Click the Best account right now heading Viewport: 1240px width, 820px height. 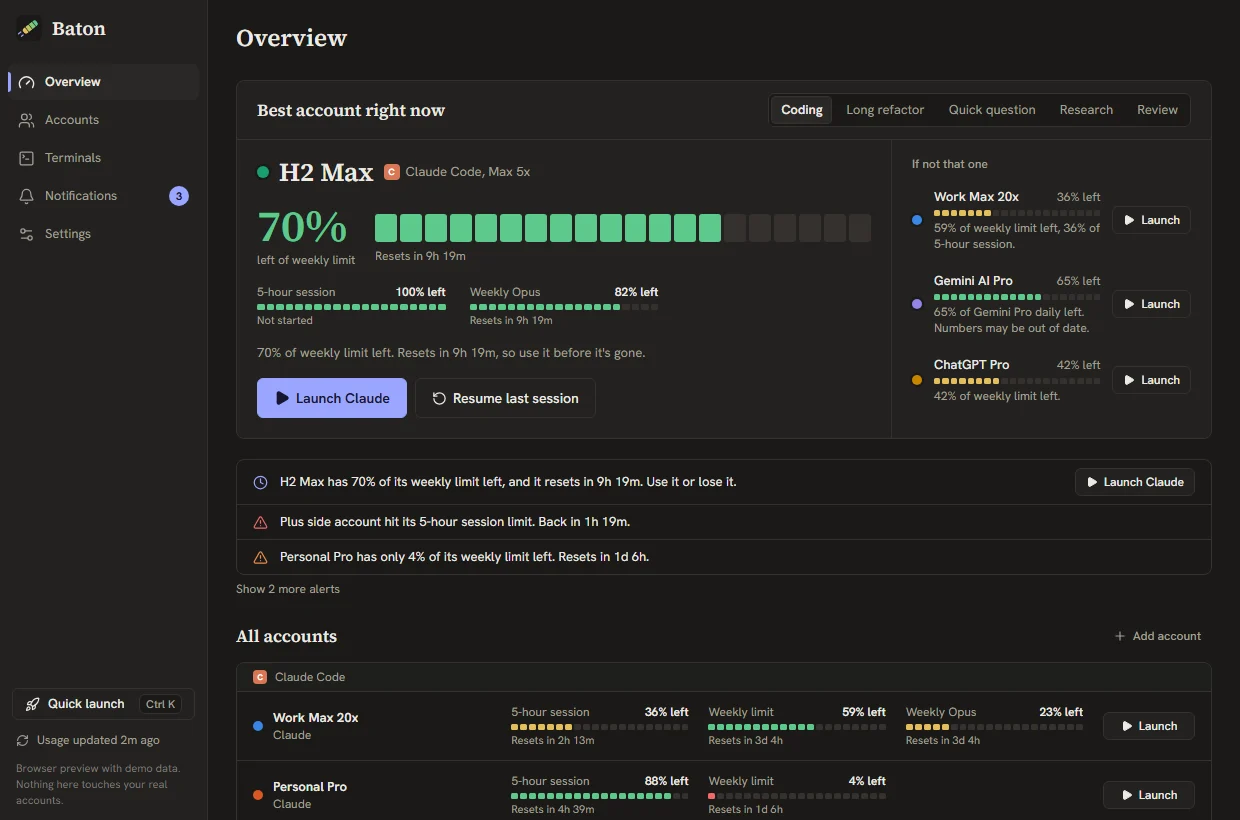(351, 110)
